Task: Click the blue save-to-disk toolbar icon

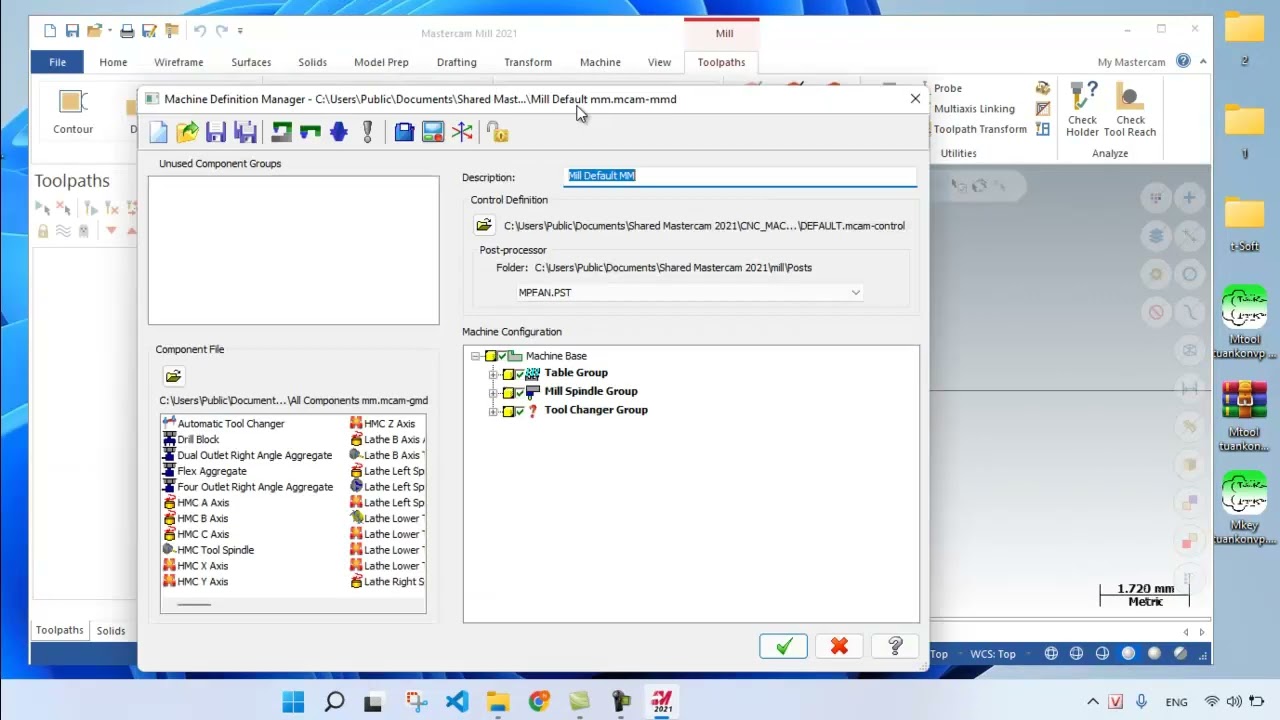Action: pos(404,132)
